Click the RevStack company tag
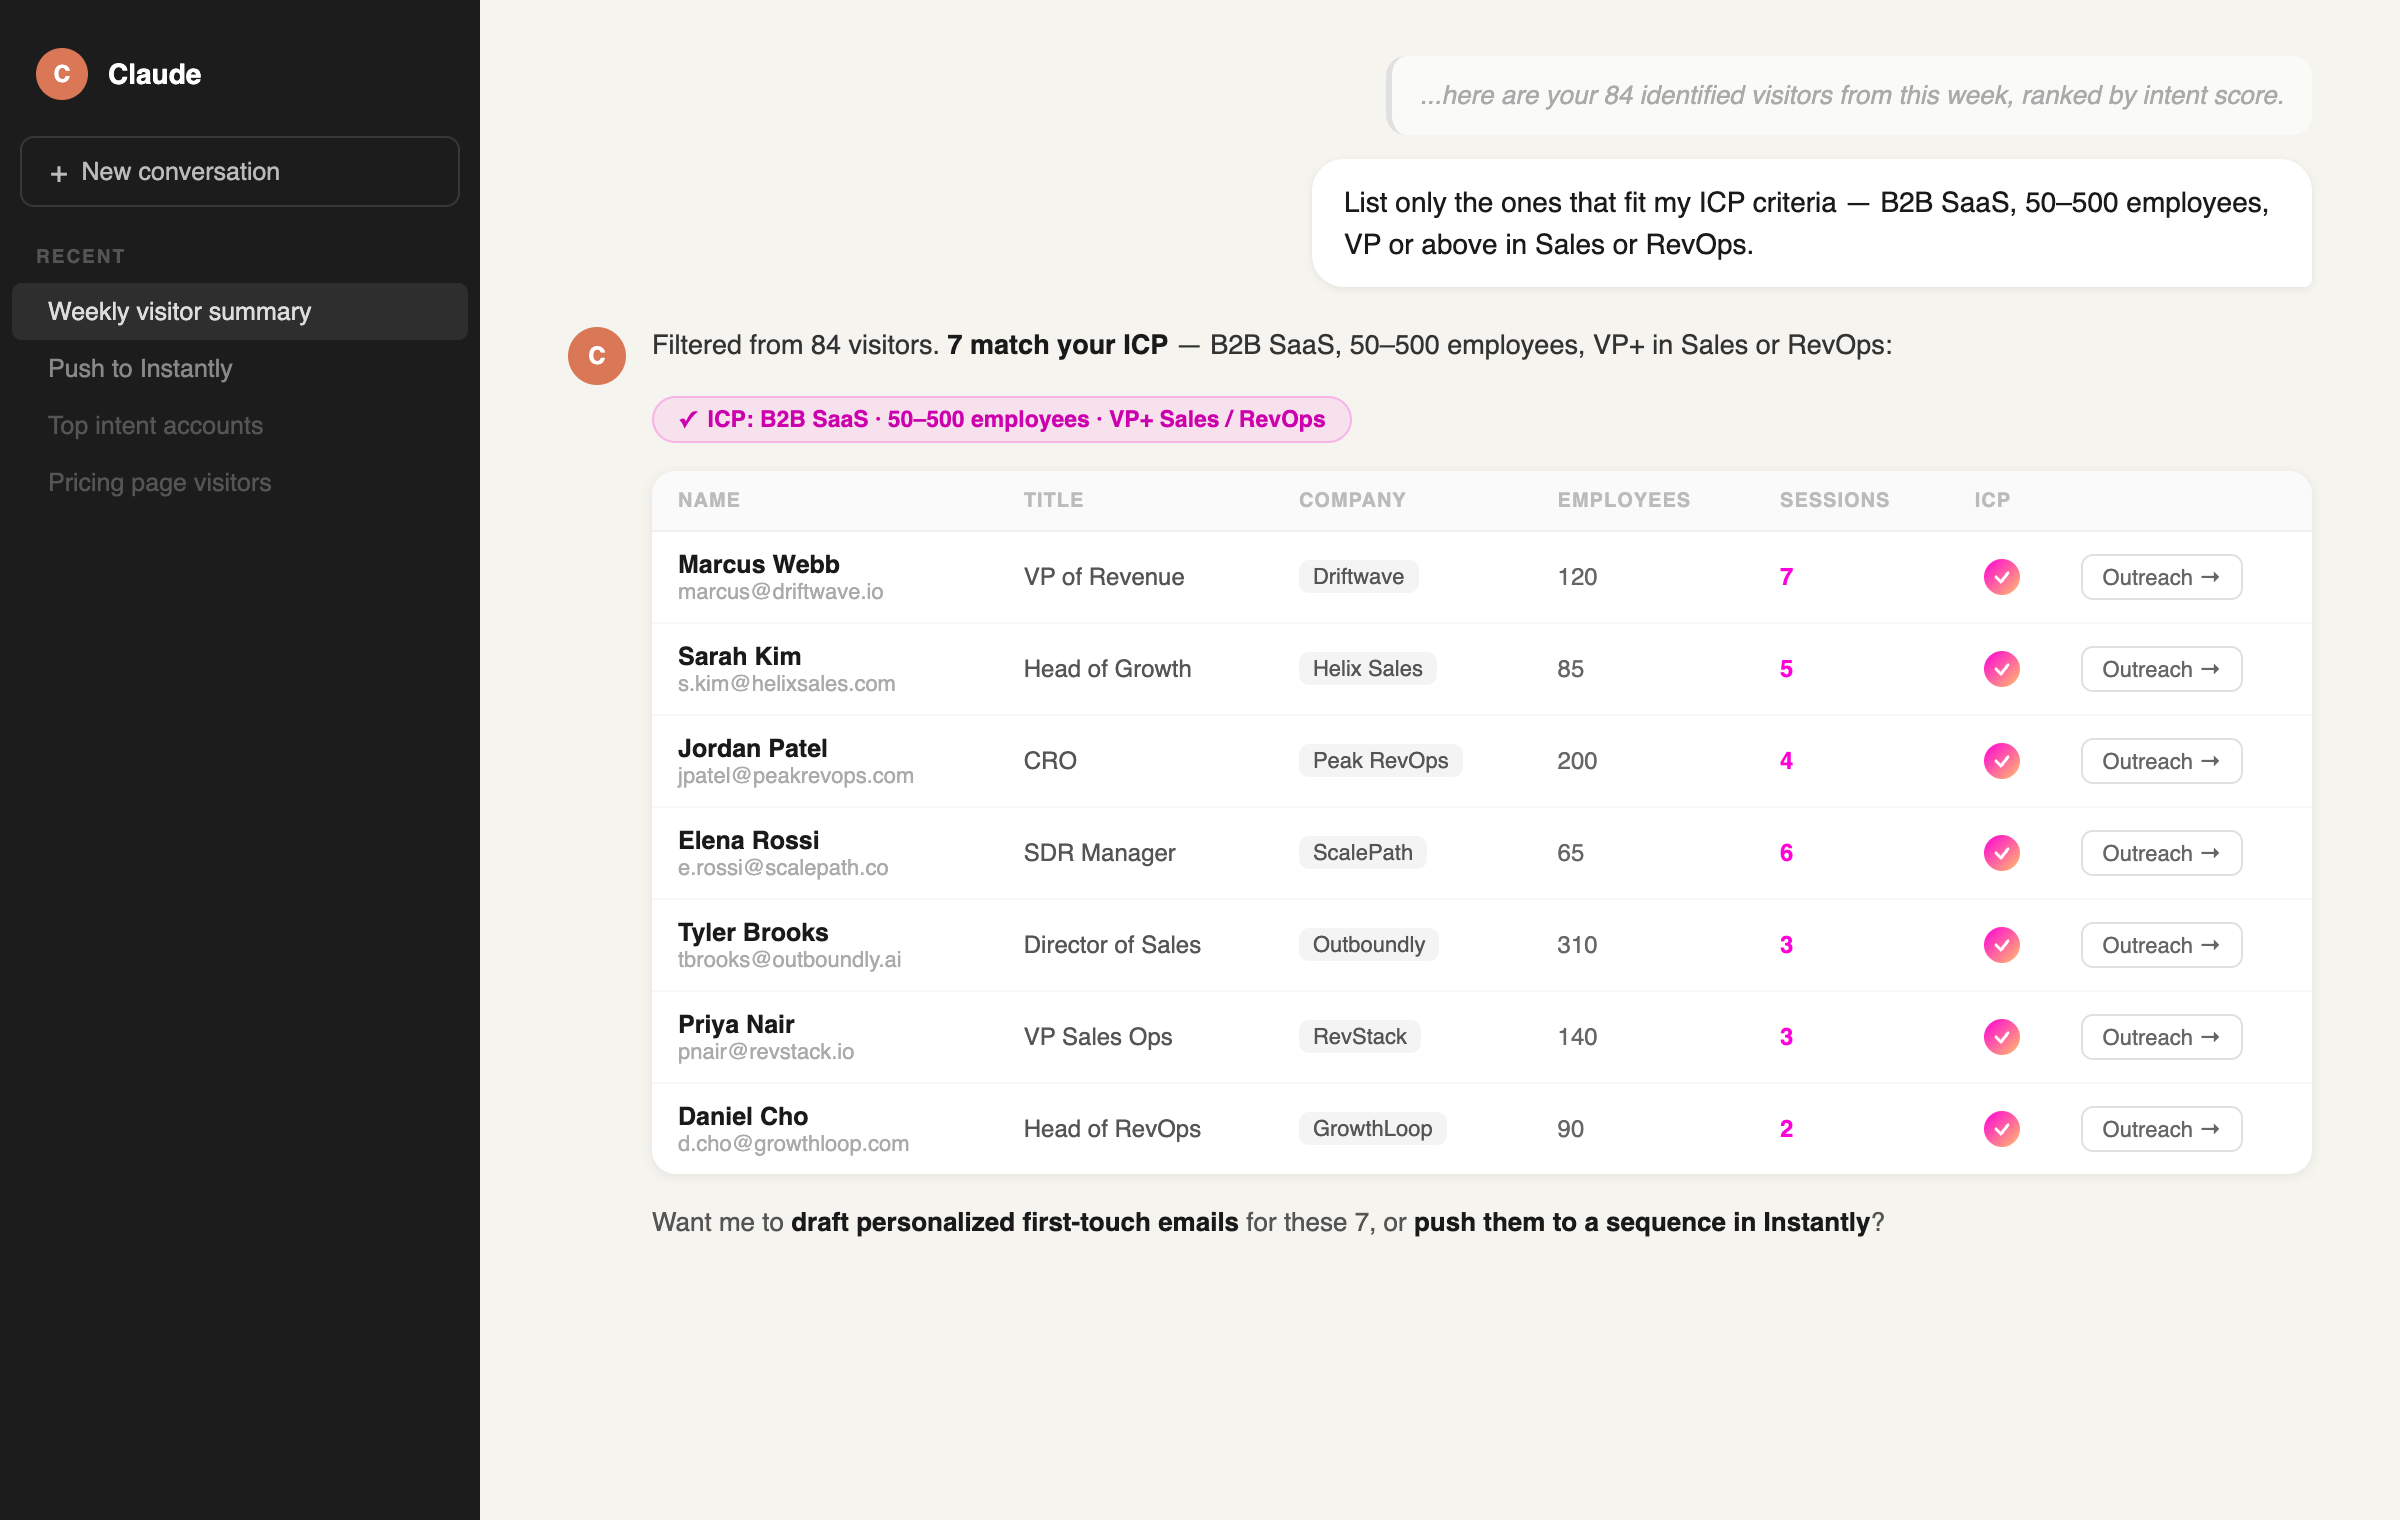 tap(1359, 1036)
